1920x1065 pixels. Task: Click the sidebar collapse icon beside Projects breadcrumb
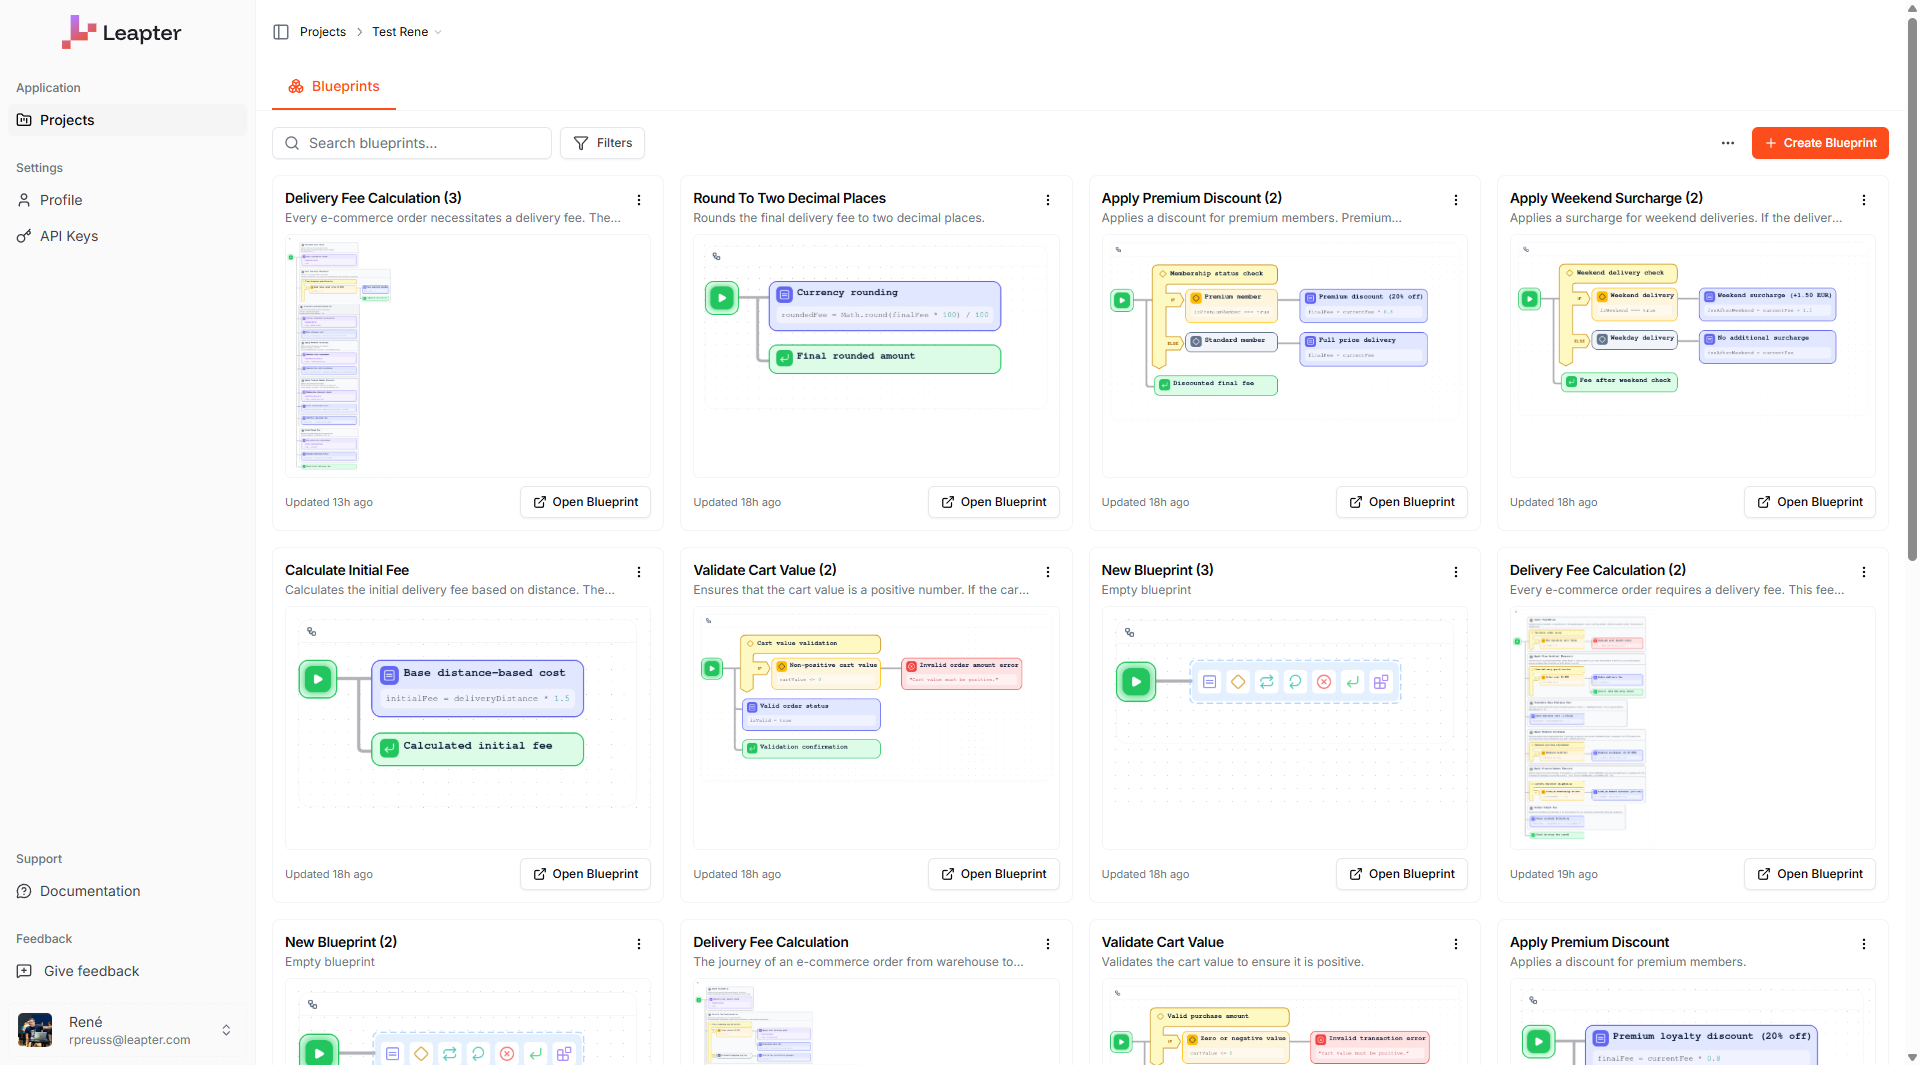[x=281, y=31]
